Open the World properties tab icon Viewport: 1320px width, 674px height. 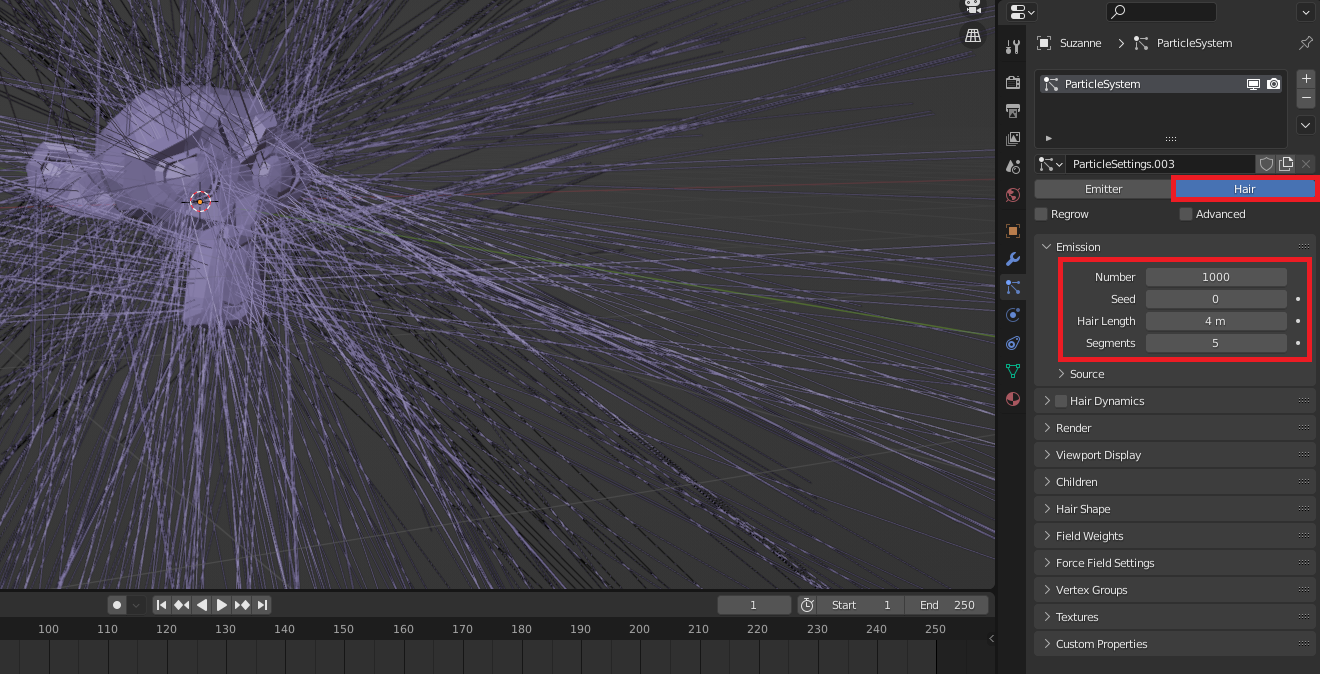[x=1013, y=194]
